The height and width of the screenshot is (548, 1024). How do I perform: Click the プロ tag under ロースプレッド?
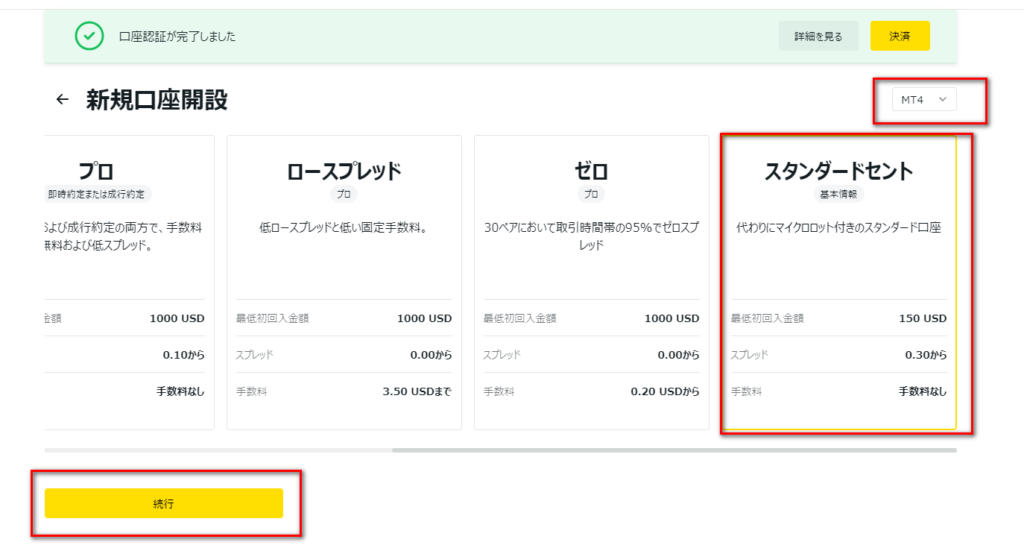(x=344, y=194)
